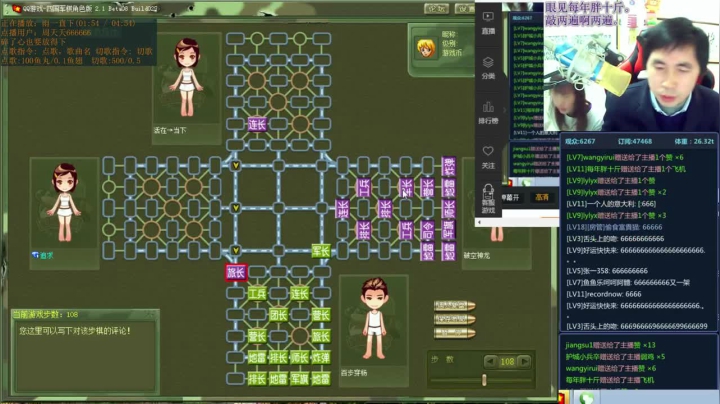Choose the 高清 HD quality button
The height and width of the screenshot is (404, 720).
pos(542,197)
